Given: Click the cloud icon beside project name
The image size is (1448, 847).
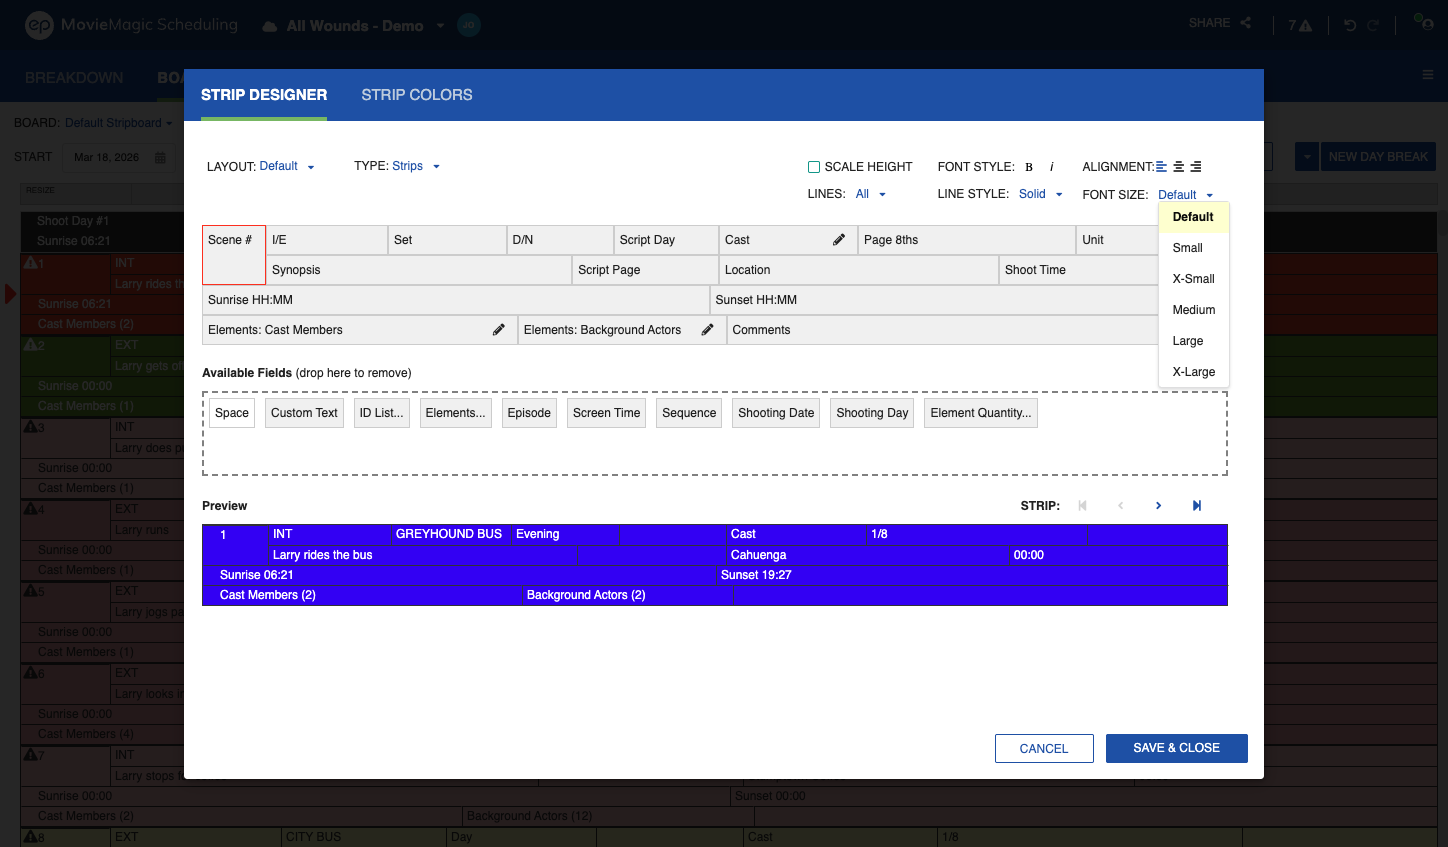Looking at the screenshot, I should pos(270,26).
